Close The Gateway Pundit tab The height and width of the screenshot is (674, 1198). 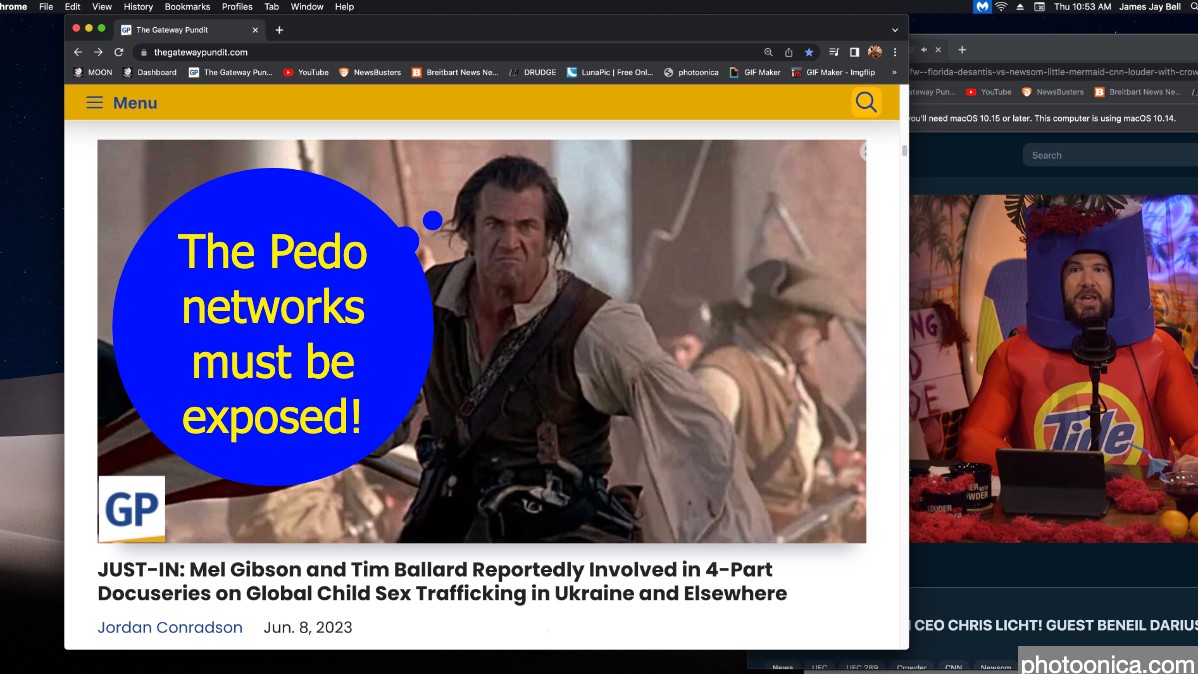[x=255, y=30]
